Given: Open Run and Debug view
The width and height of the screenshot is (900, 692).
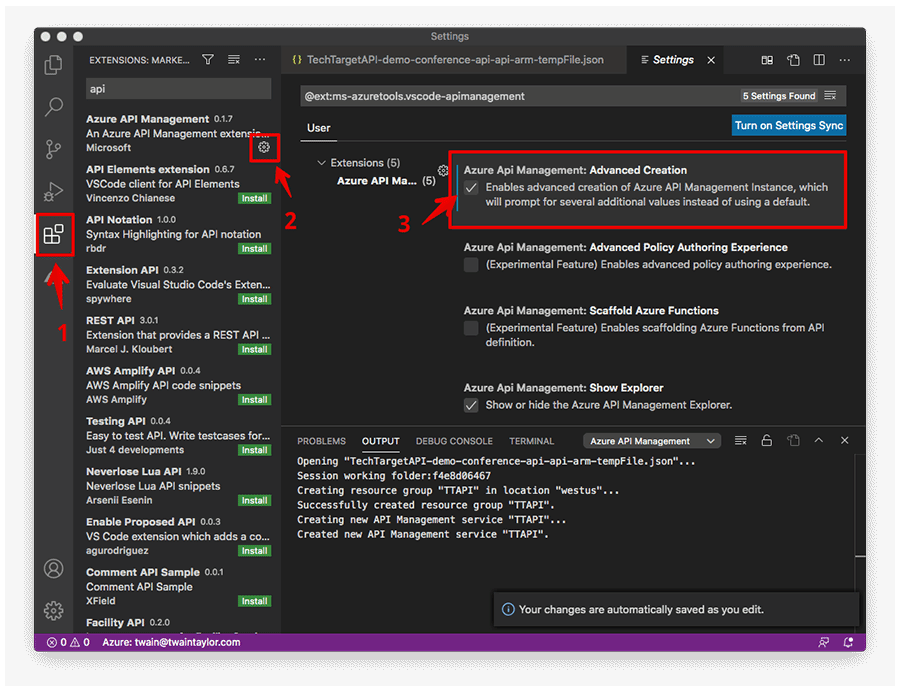Looking at the screenshot, I should 54,192.
